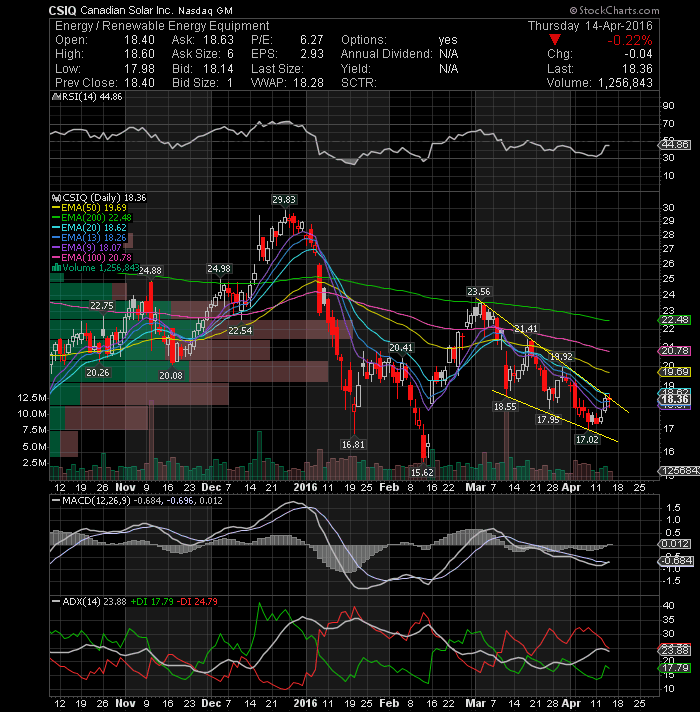The image size is (700, 712).
Task: Click the 22.75 price annotation
Action: (x=101, y=306)
